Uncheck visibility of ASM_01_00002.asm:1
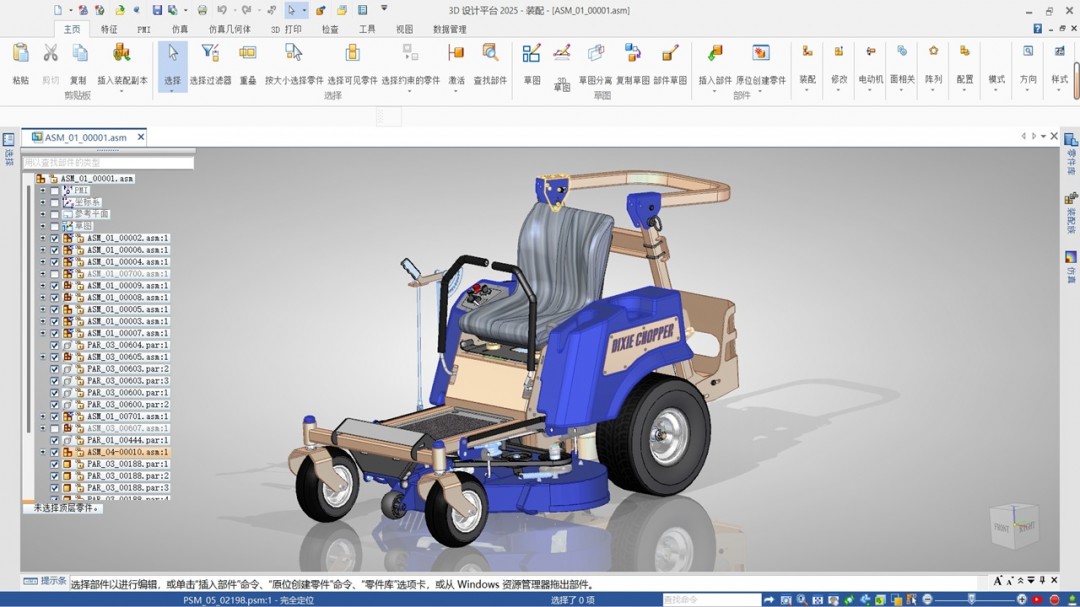The width and height of the screenshot is (1080, 607). click(x=55, y=238)
